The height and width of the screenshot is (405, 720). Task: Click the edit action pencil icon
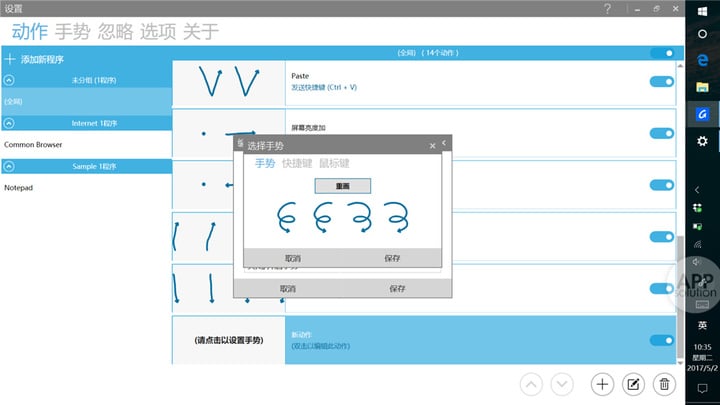coord(633,384)
